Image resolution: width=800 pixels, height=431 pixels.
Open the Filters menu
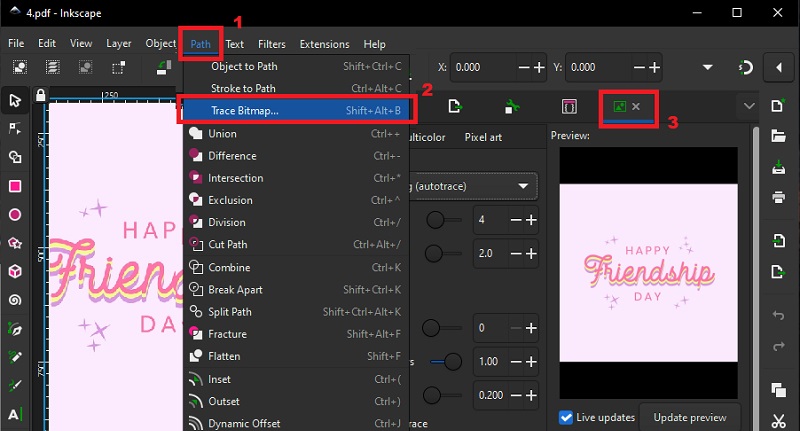coord(271,44)
